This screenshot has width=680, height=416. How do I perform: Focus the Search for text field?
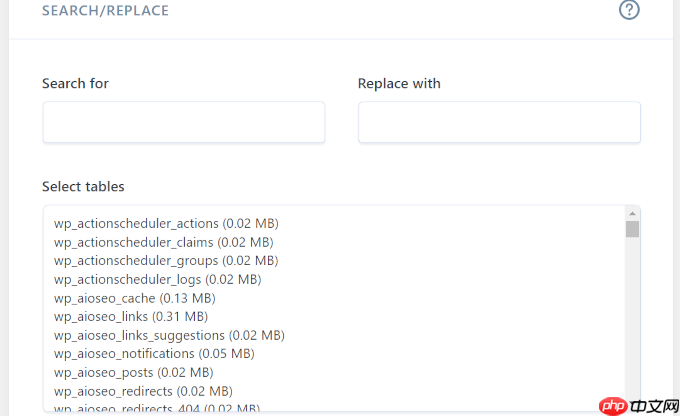tap(184, 122)
